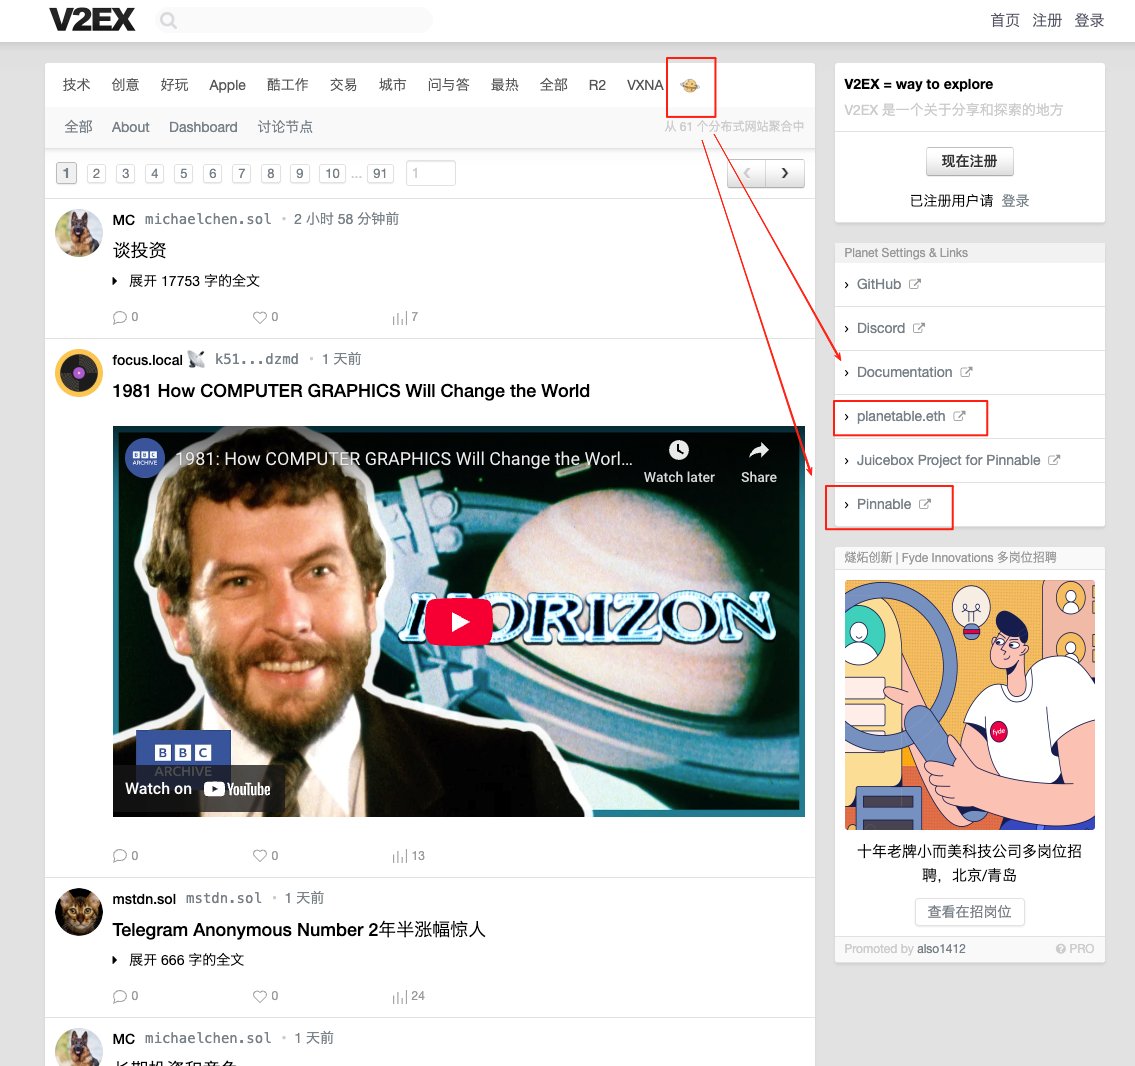Go to next page arrow

pos(785,173)
